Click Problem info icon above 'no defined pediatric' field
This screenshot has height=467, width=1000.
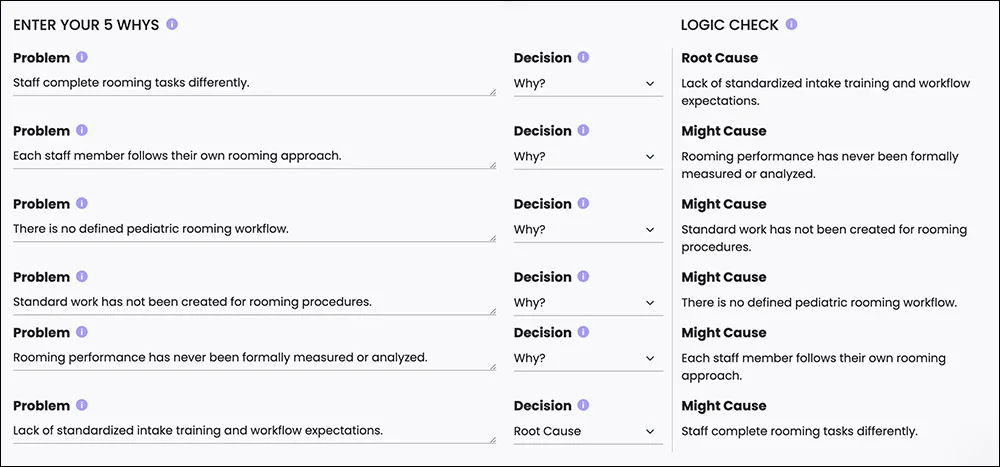(82, 204)
